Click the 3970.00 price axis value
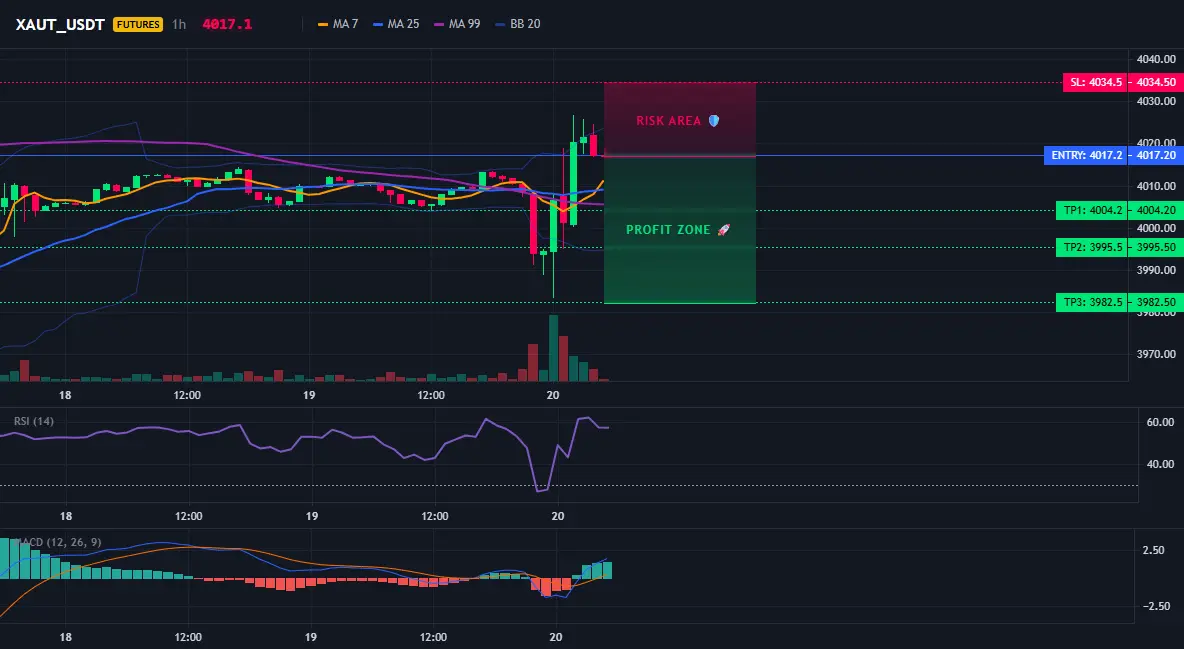Viewport: 1184px width, 649px height. coord(1156,354)
